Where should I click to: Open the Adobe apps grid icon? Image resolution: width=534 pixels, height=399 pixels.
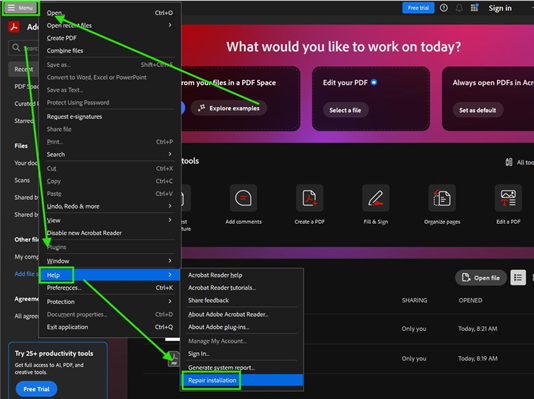(x=474, y=8)
